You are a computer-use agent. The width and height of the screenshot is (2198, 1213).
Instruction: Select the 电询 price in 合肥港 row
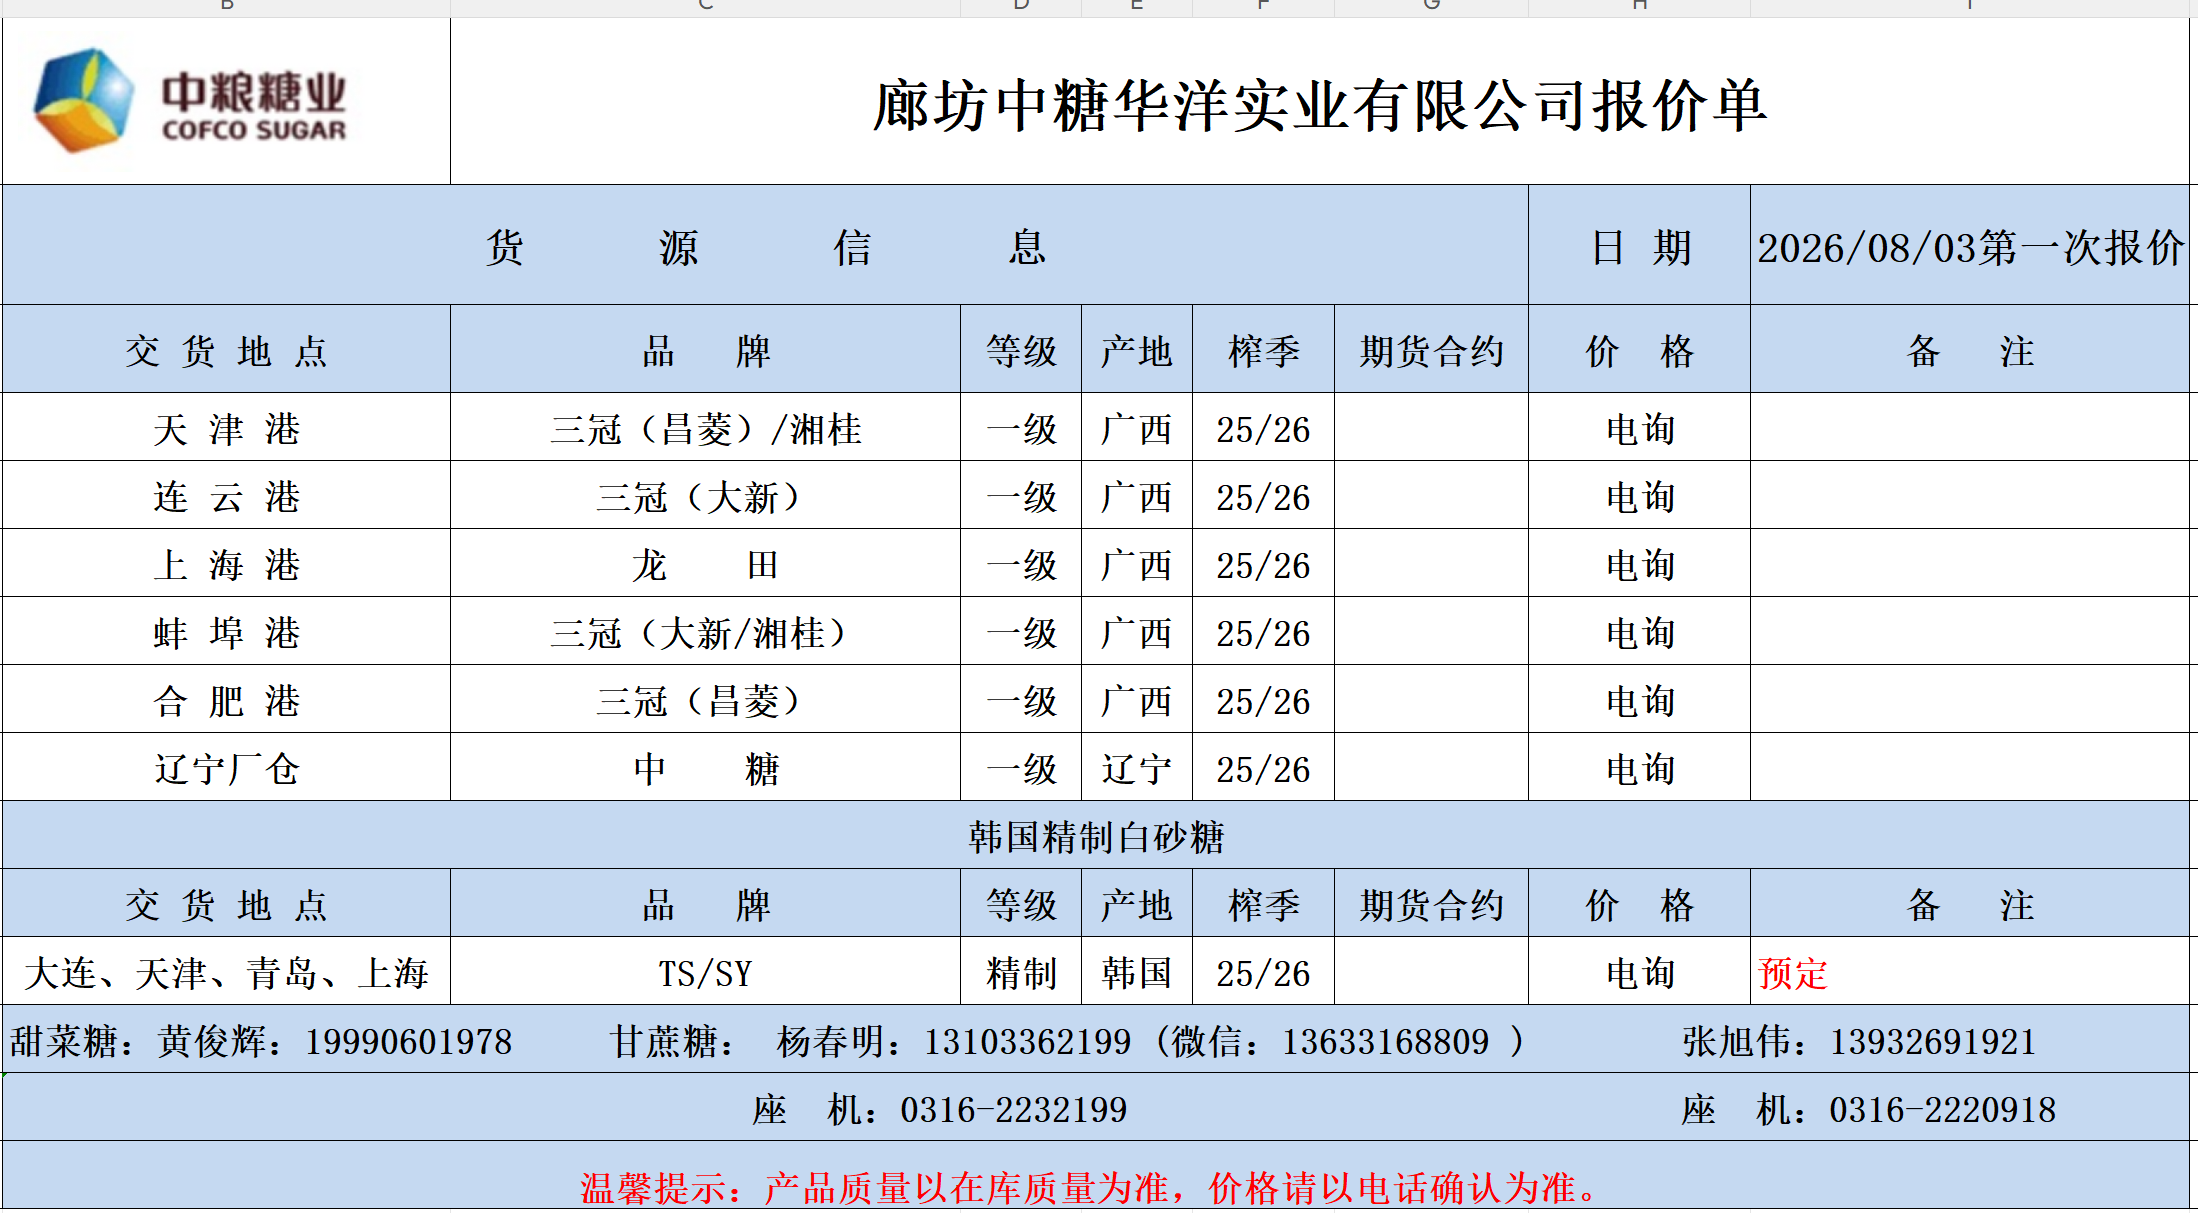1640,700
